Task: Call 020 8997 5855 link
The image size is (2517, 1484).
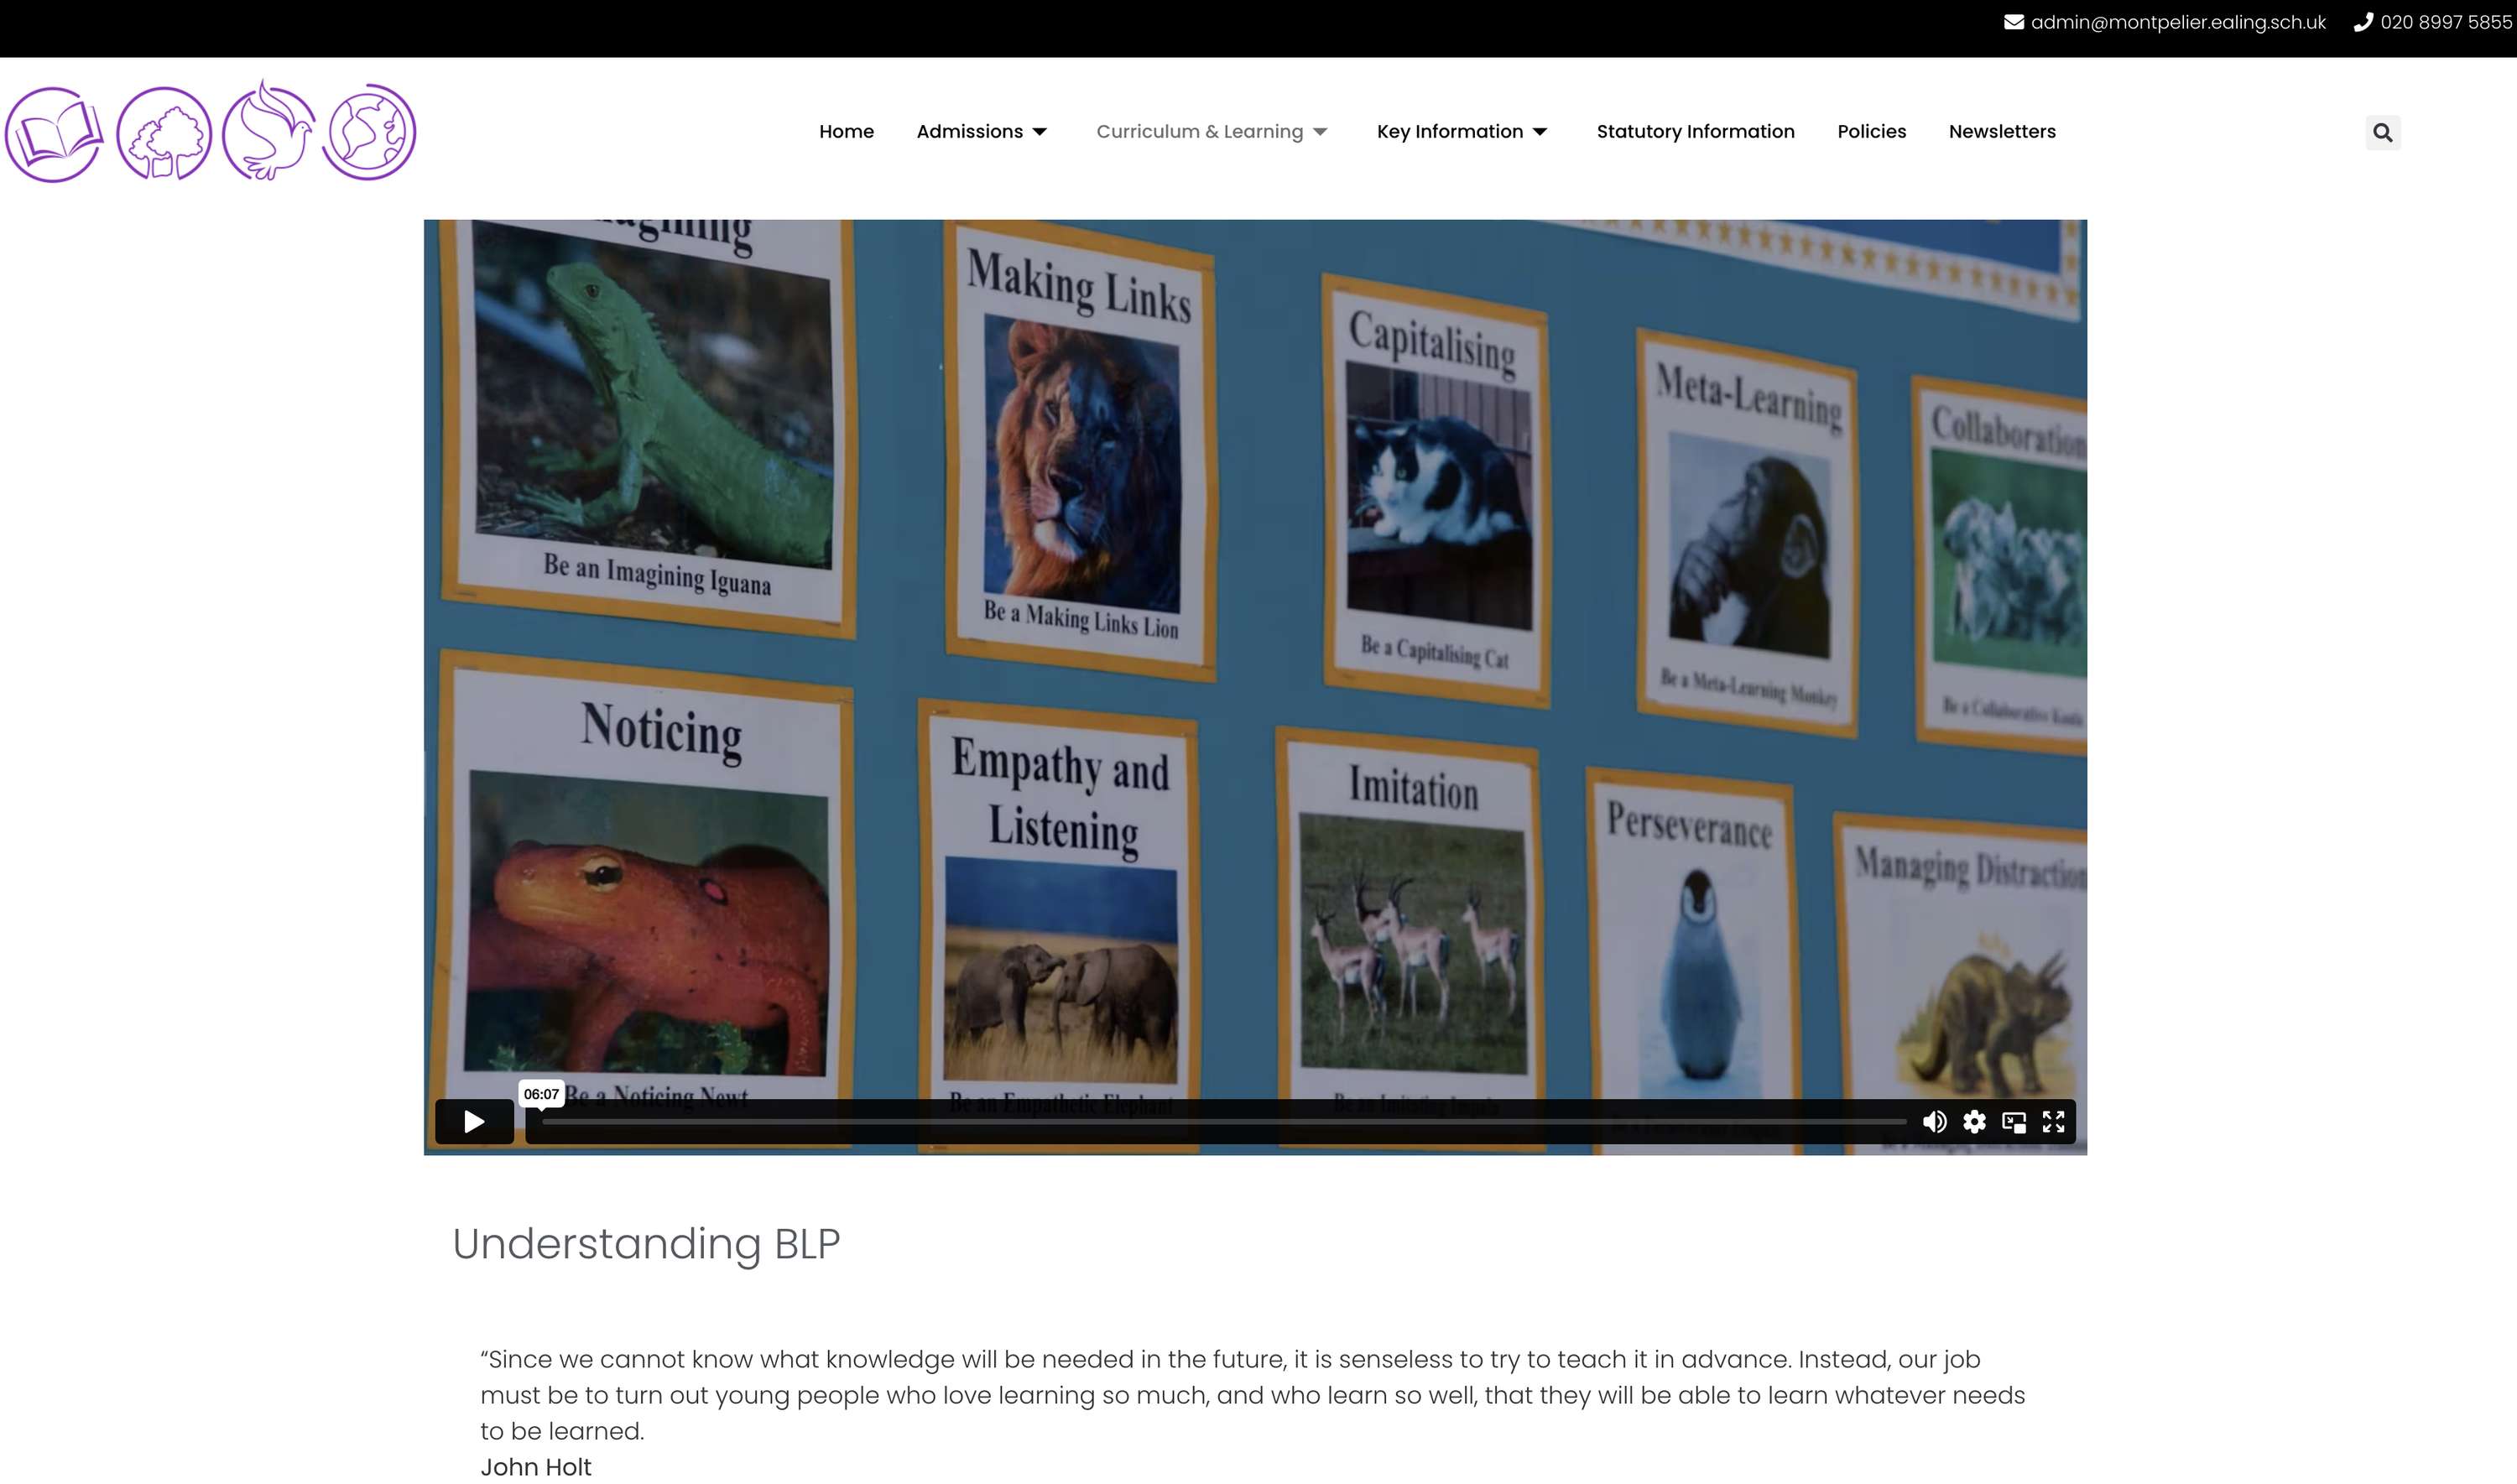Action: coord(2445,22)
